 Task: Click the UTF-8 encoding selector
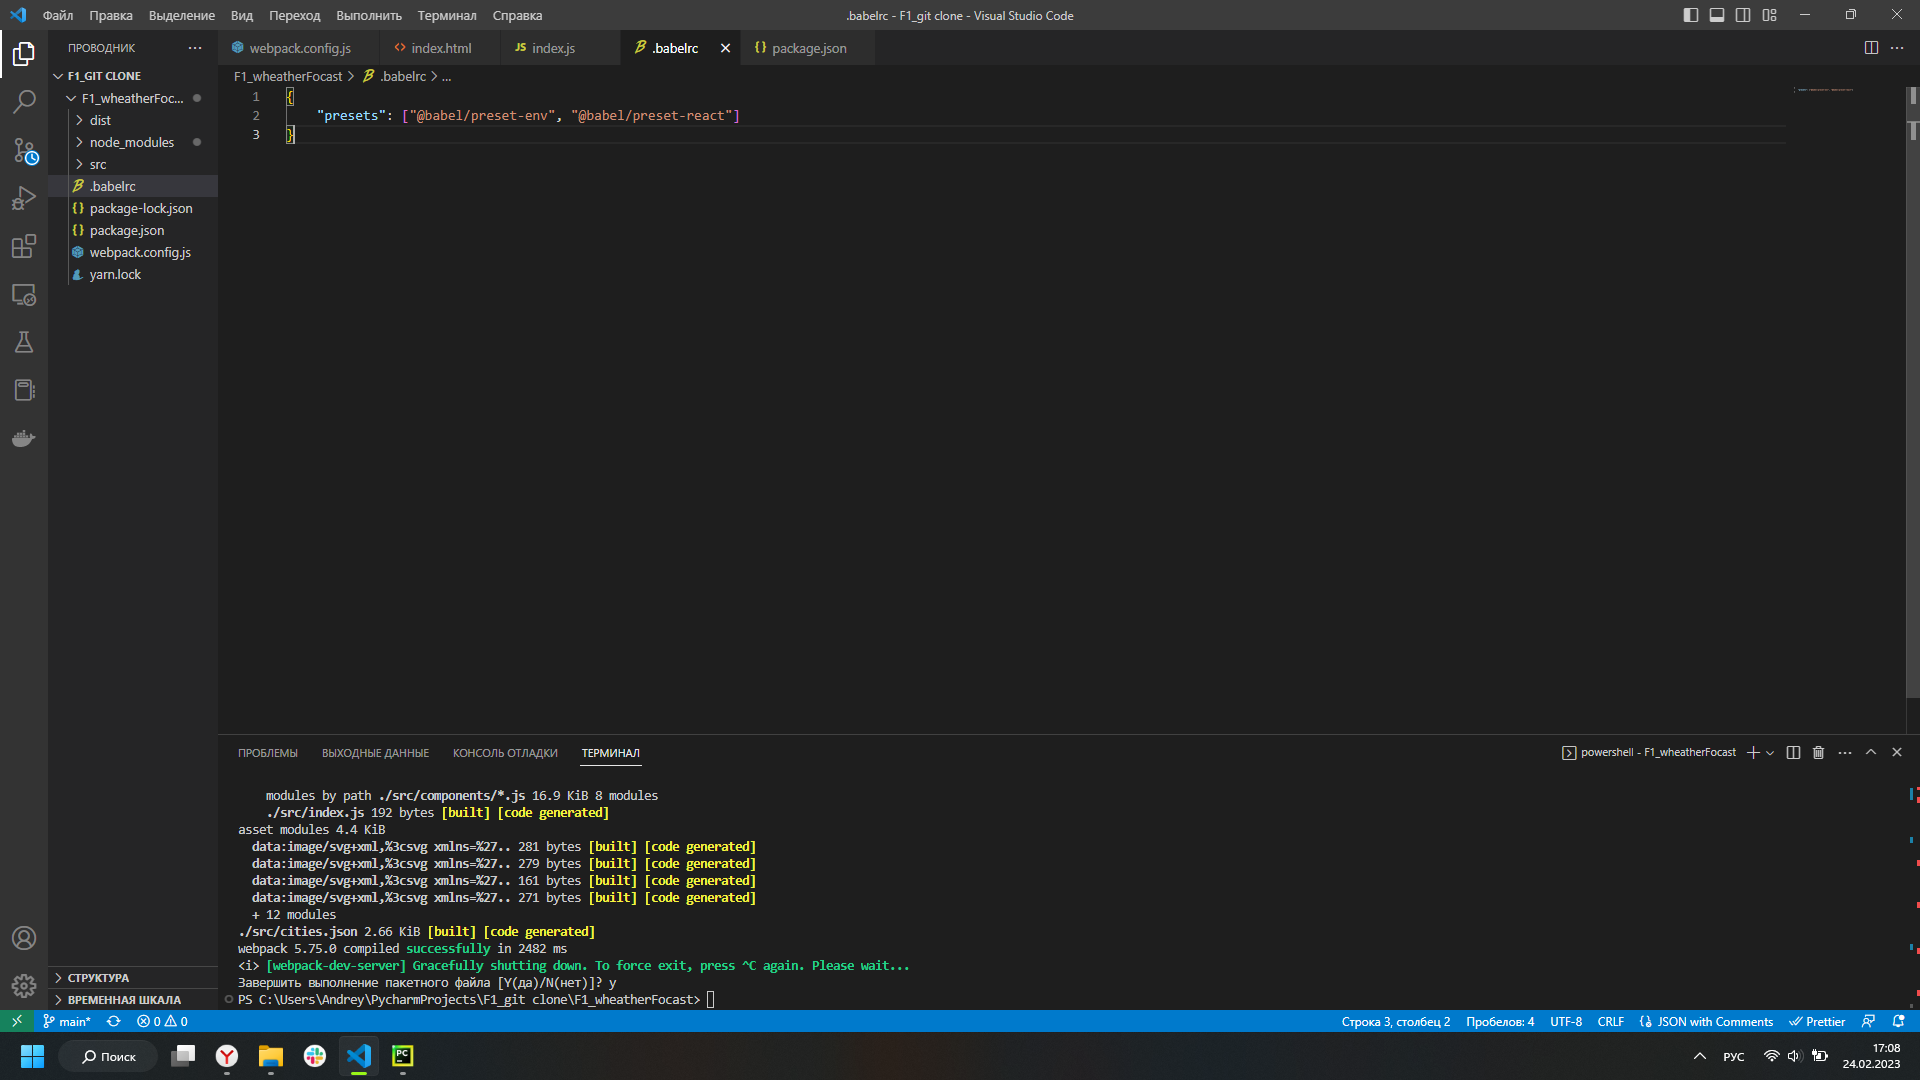[1566, 1021]
